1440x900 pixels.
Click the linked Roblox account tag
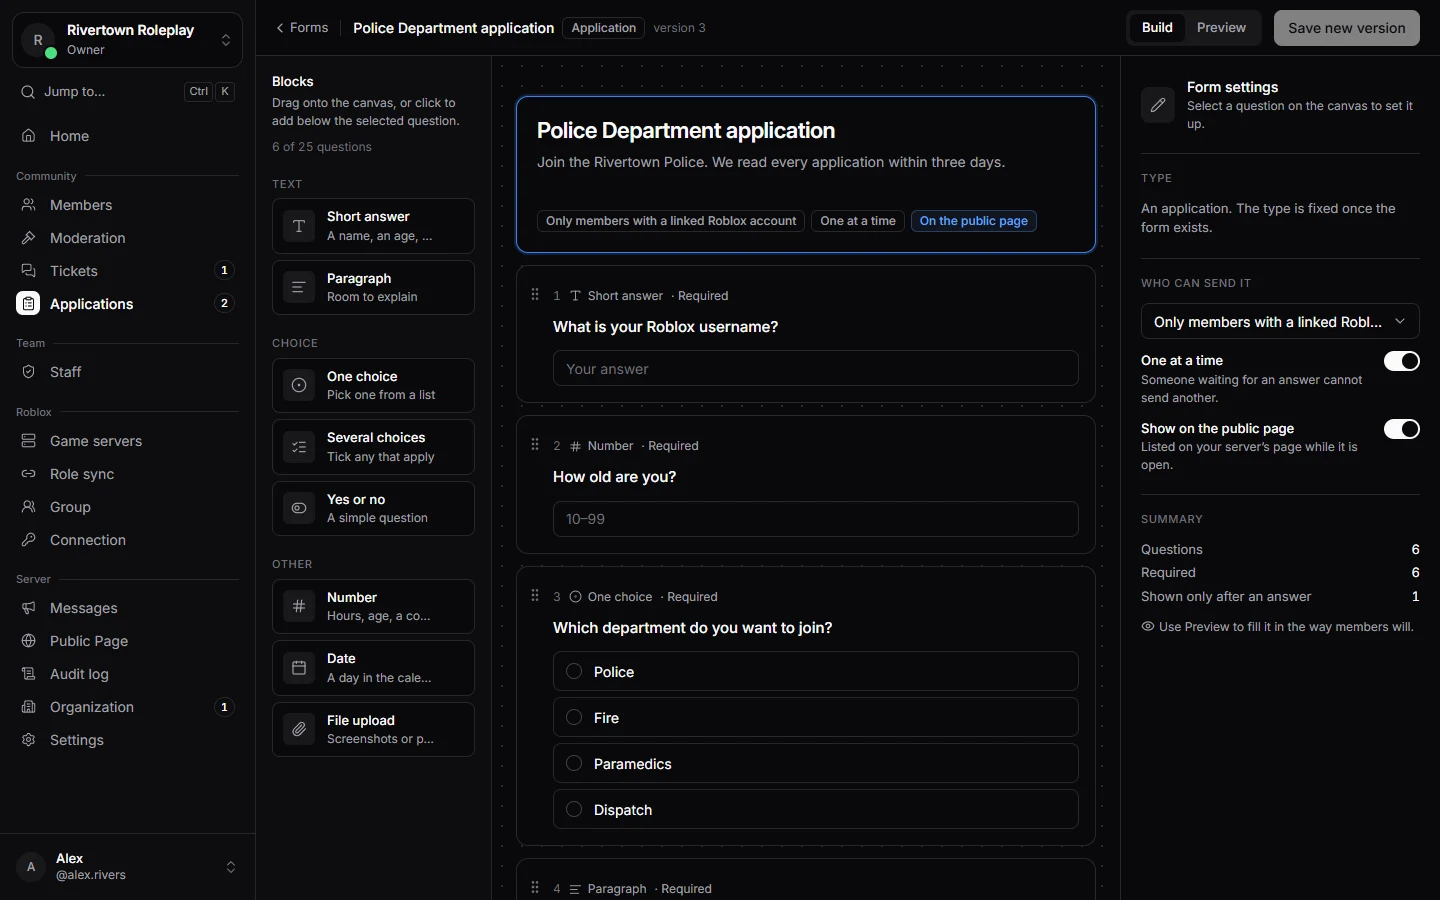tap(671, 221)
